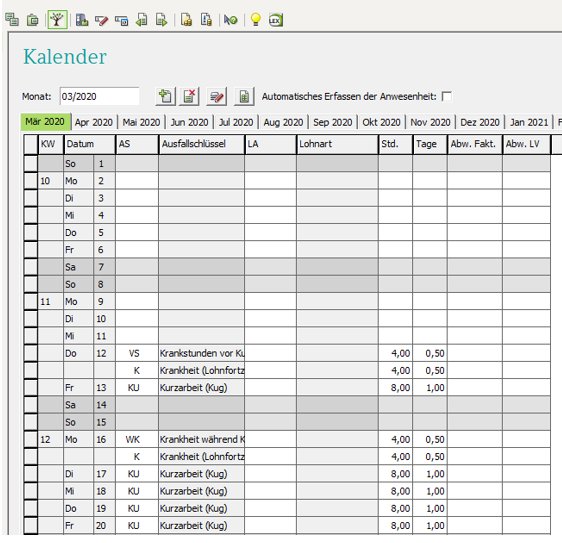Click the edit entries pencil button beside Monat

[x=216, y=96]
